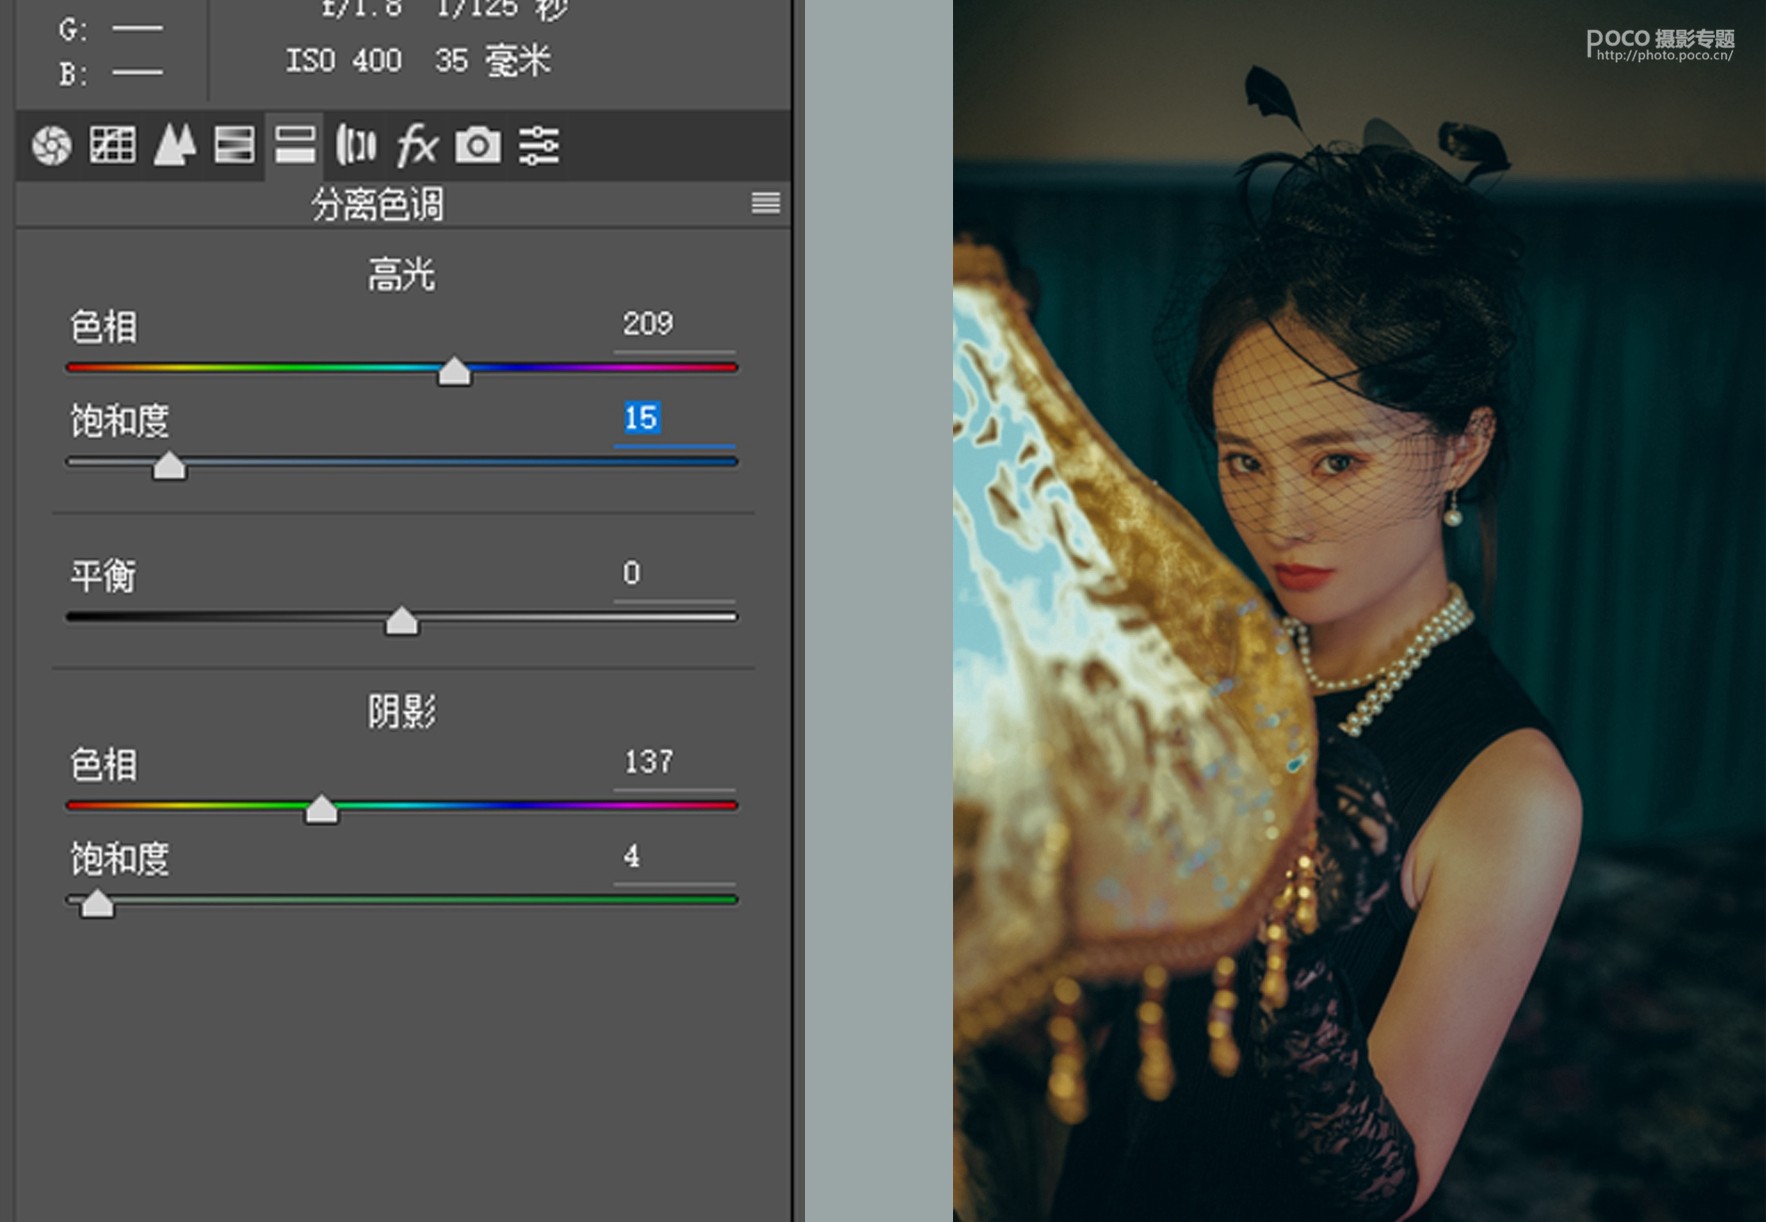Viewport: 1766px width, 1222px height.
Task: Open the Effects (fx) panel icon
Action: point(417,146)
